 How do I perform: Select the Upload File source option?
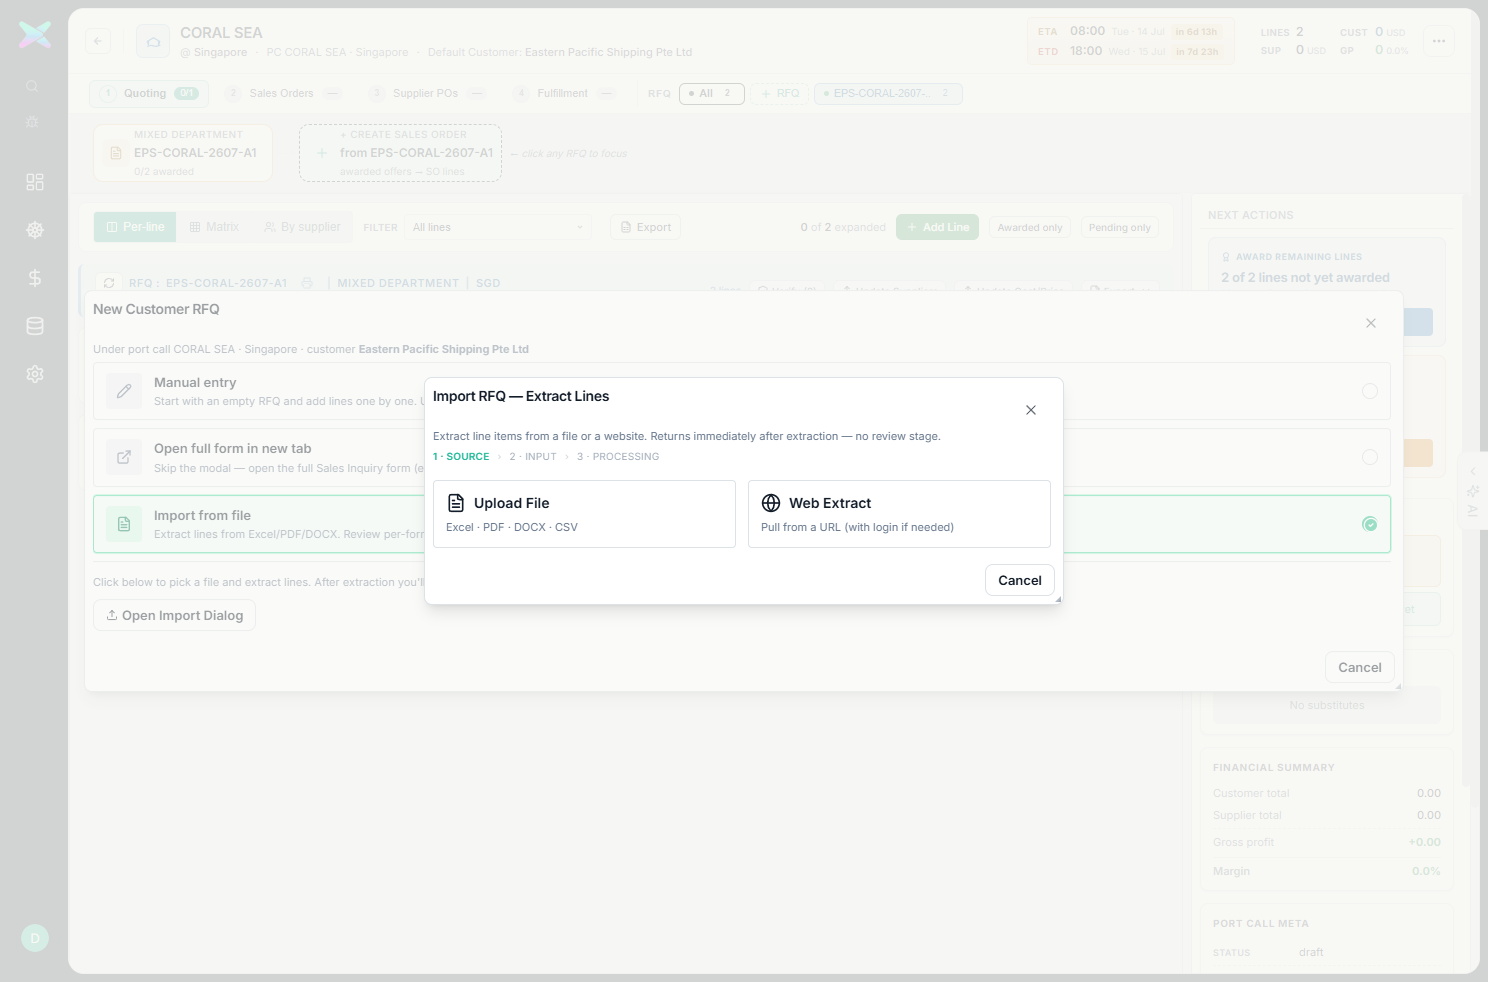(x=584, y=514)
